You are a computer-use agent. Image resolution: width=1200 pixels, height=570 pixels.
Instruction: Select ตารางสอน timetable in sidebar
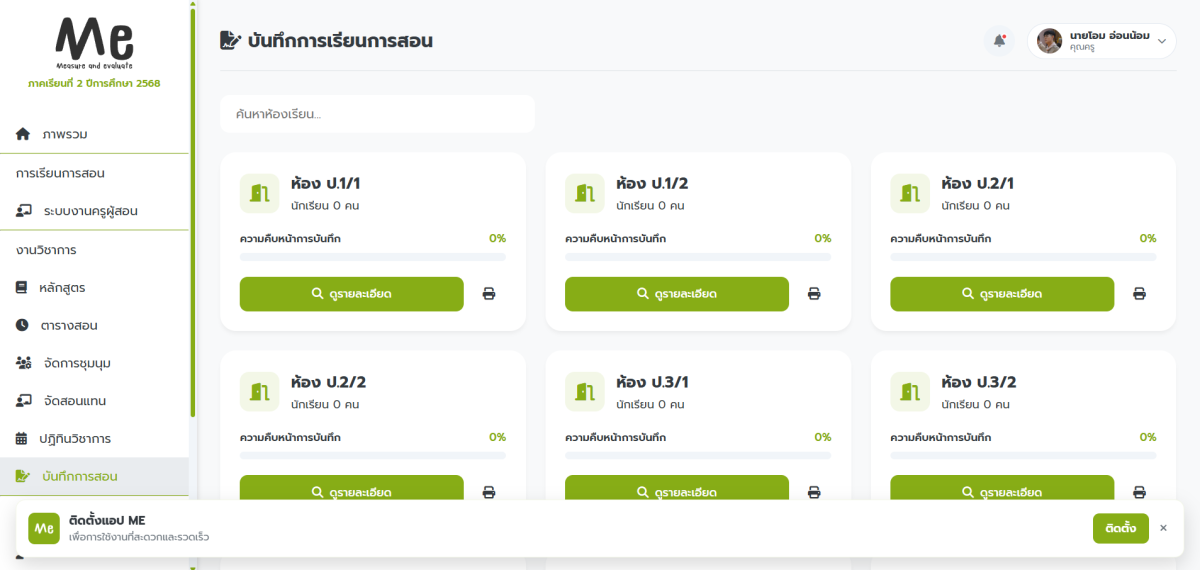point(68,326)
